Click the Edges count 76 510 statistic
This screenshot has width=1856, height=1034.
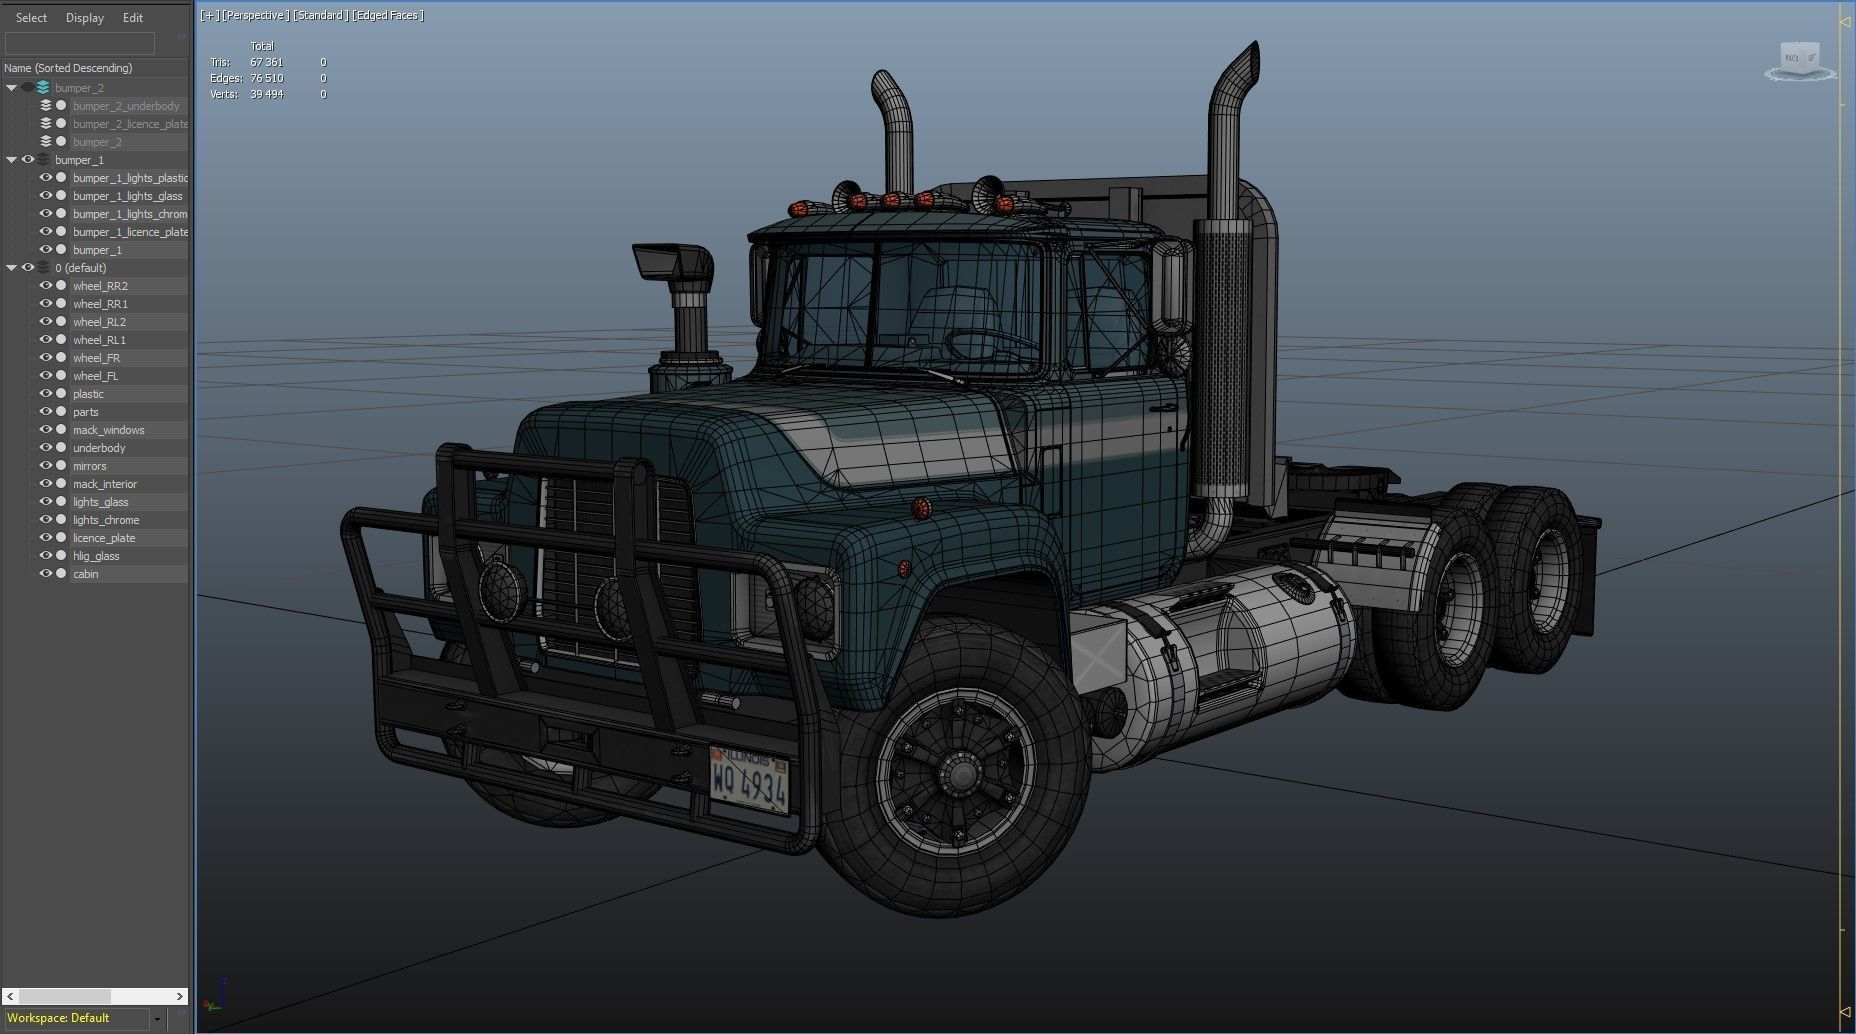click(x=266, y=78)
